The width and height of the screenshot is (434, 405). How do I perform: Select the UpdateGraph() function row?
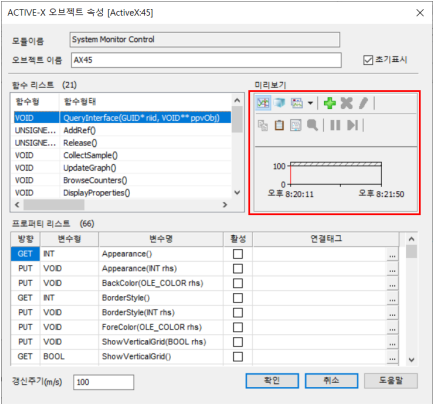click(x=122, y=168)
